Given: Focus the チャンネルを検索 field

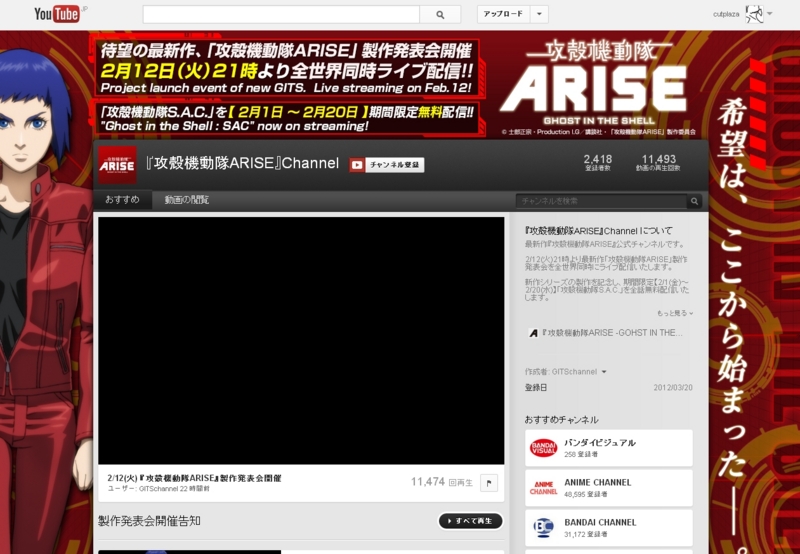Looking at the screenshot, I should 601,201.
